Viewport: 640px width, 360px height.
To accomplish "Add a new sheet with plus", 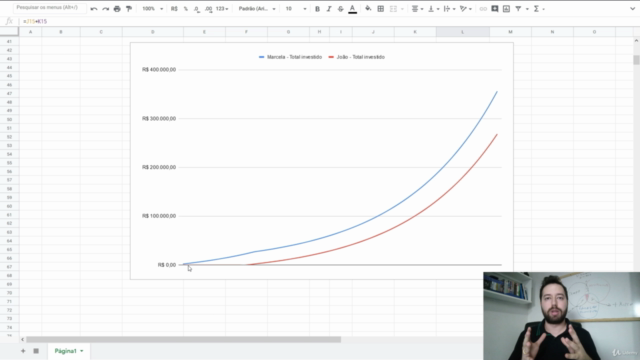I will [x=23, y=351].
